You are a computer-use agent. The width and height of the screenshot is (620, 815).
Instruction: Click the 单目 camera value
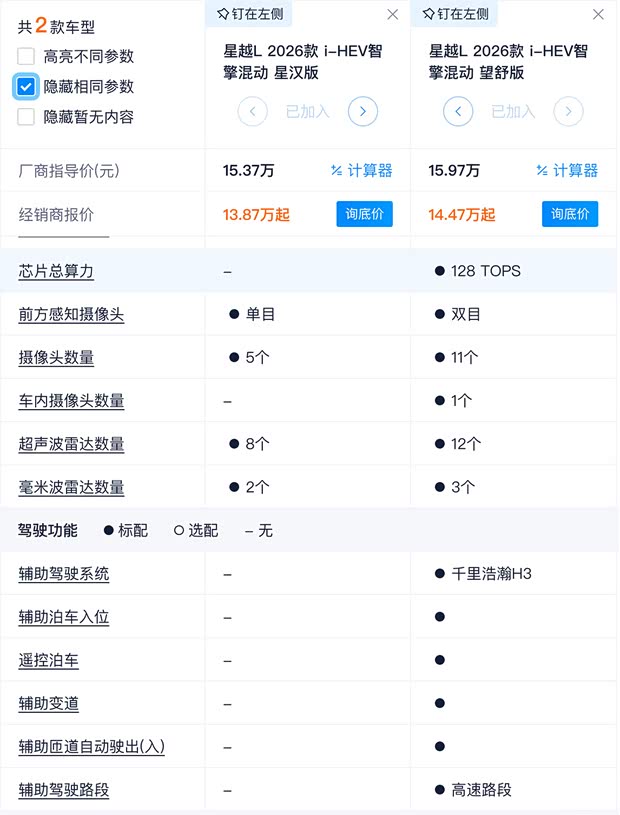pyautogui.click(x=260, y=314)
